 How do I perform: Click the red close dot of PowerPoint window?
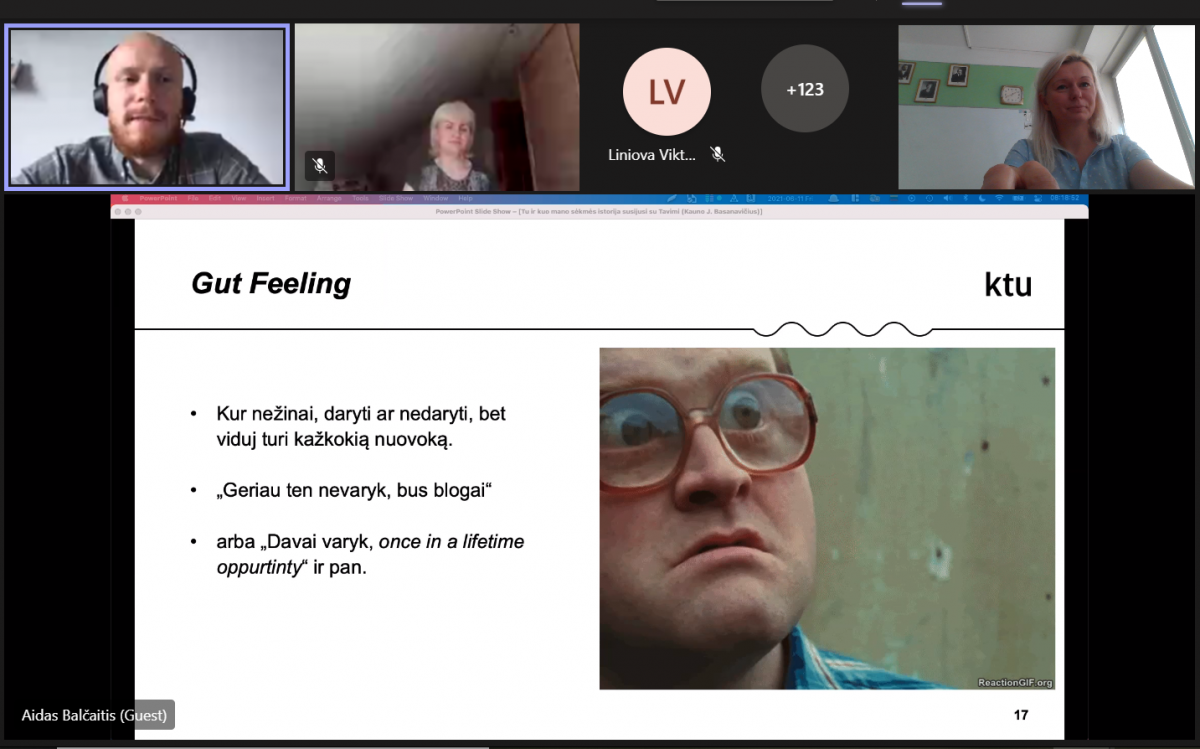117,211
